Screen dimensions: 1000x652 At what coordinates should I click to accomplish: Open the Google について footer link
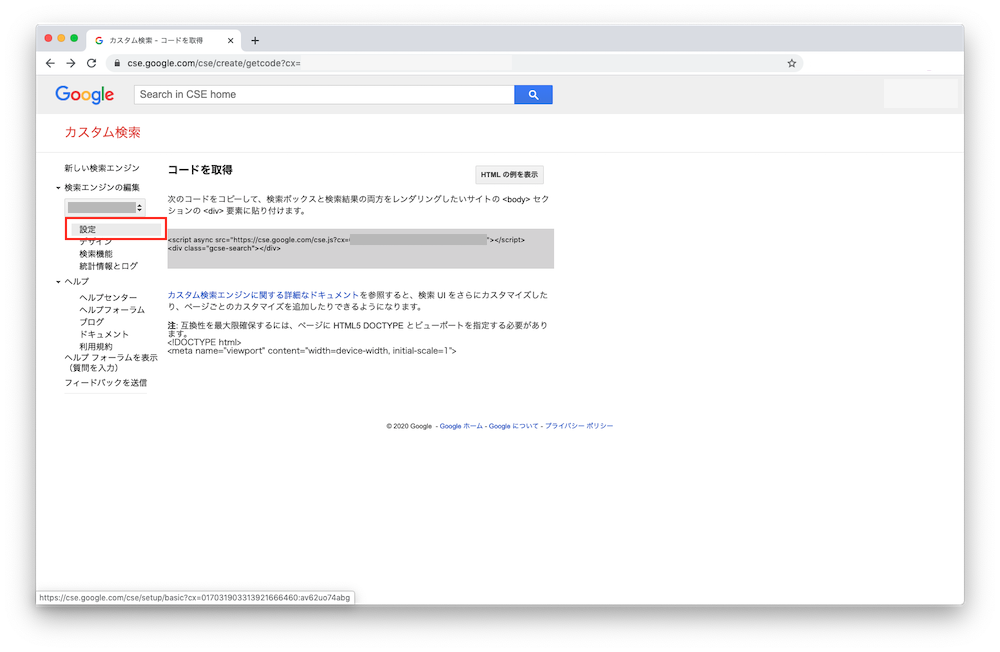[513, 426]
